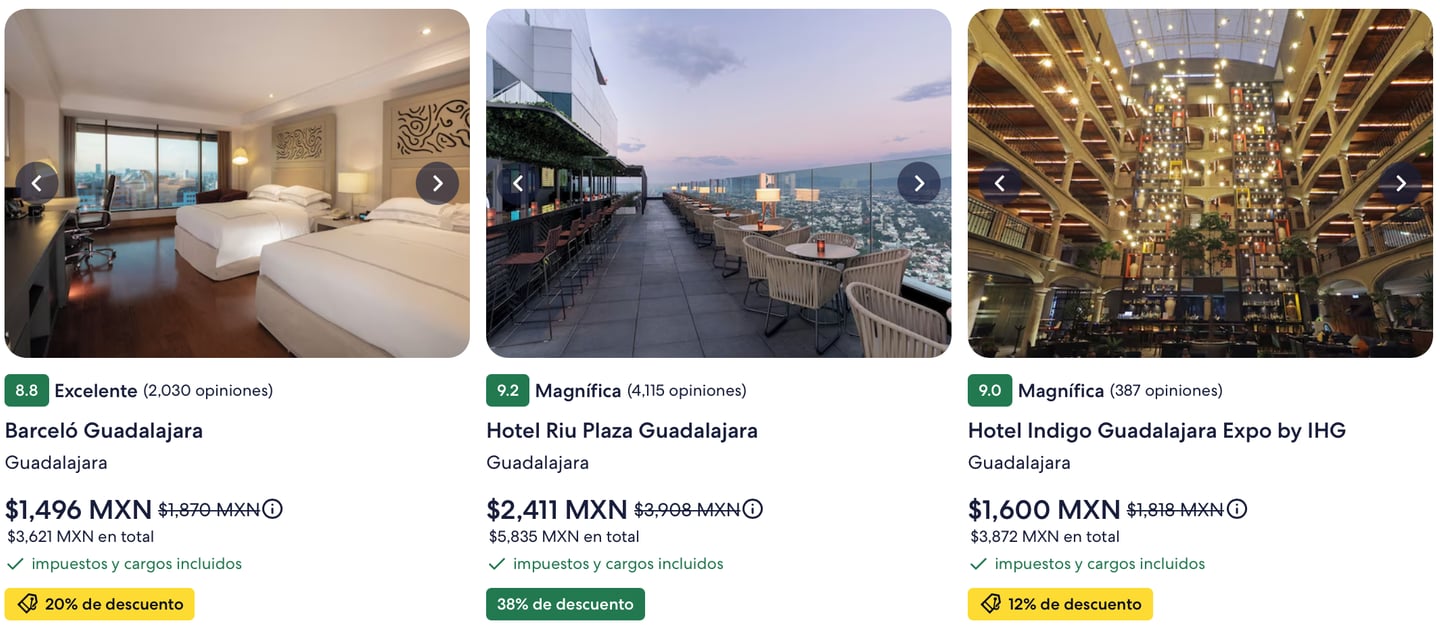Image resolution: width=1440 pixels, height=640 pixels.
Task: Click the Riu Plaza rooftop terrace photo
Action: coord(718,270)
